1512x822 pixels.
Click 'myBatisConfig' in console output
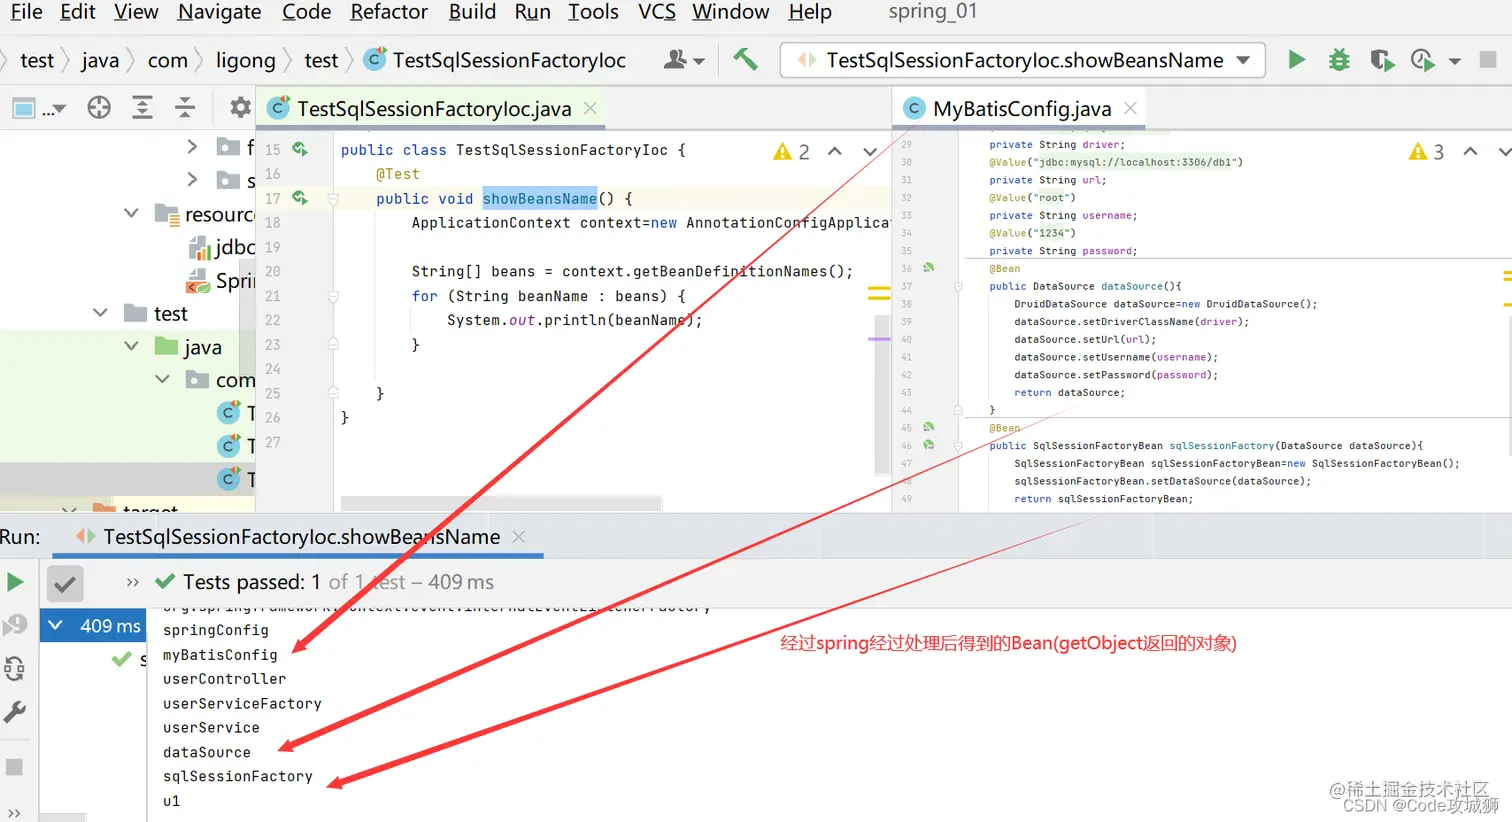220,654
